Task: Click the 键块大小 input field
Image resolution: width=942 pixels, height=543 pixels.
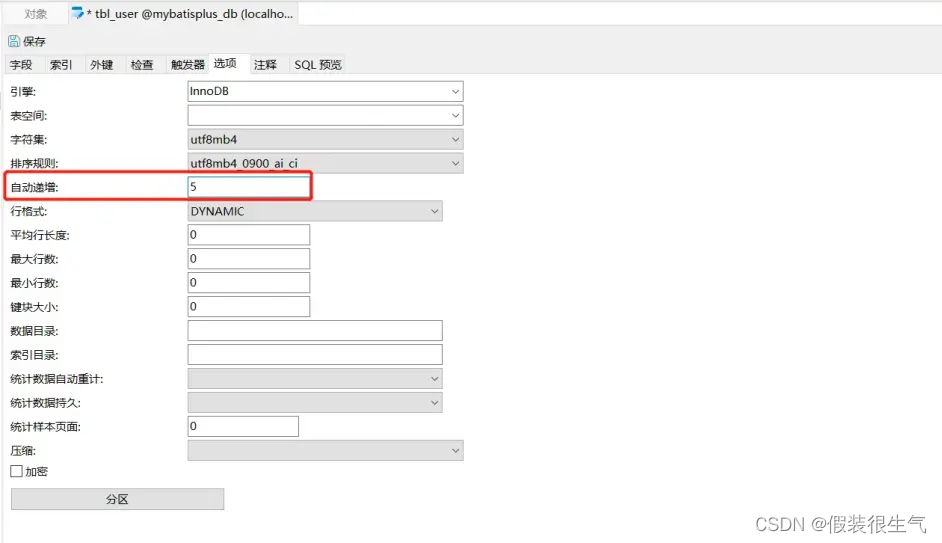Action: click(249, 306)
